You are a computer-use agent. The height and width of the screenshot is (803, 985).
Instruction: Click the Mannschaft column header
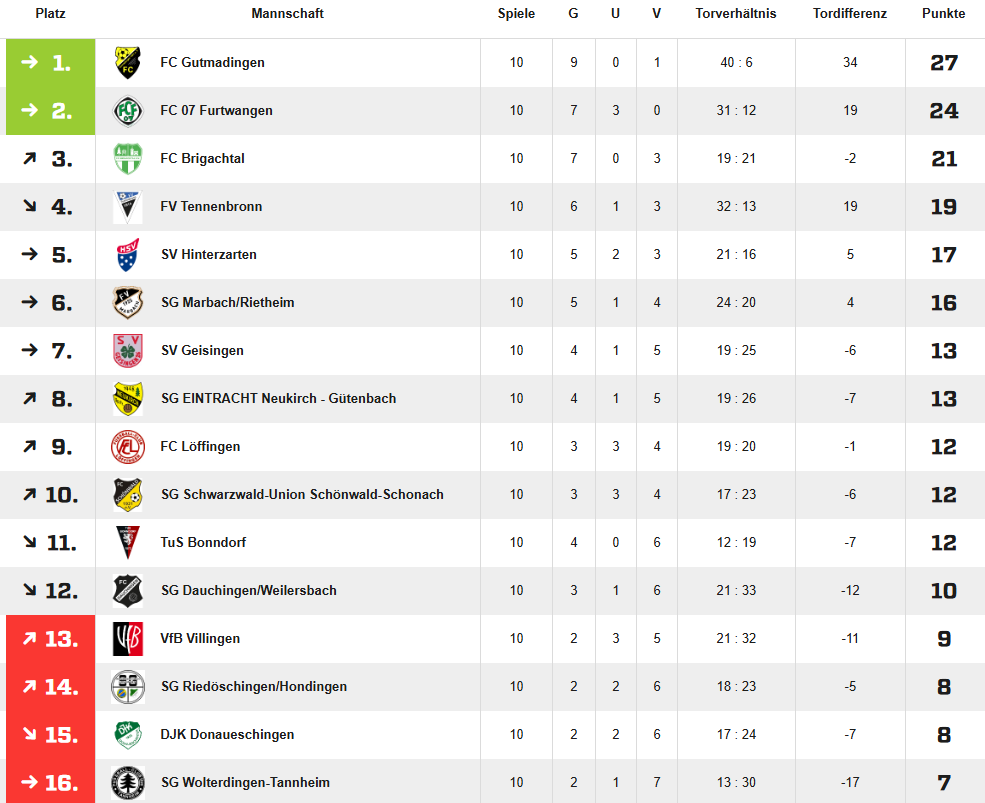tap(287, 14)
